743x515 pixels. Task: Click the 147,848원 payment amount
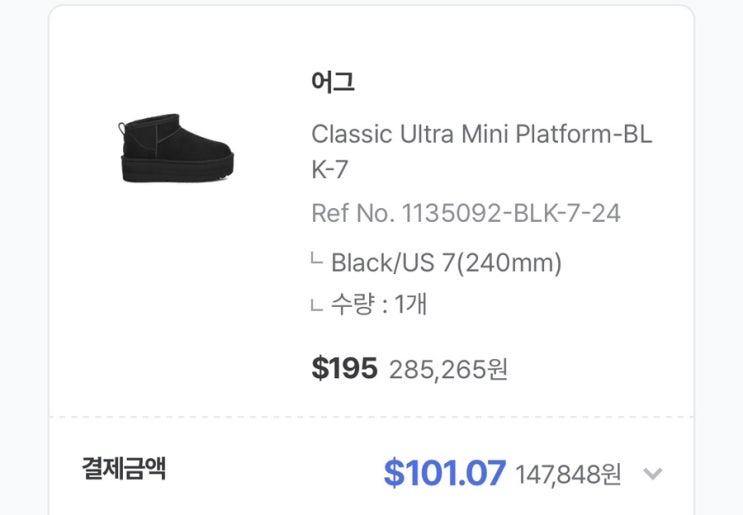(569, 474)
